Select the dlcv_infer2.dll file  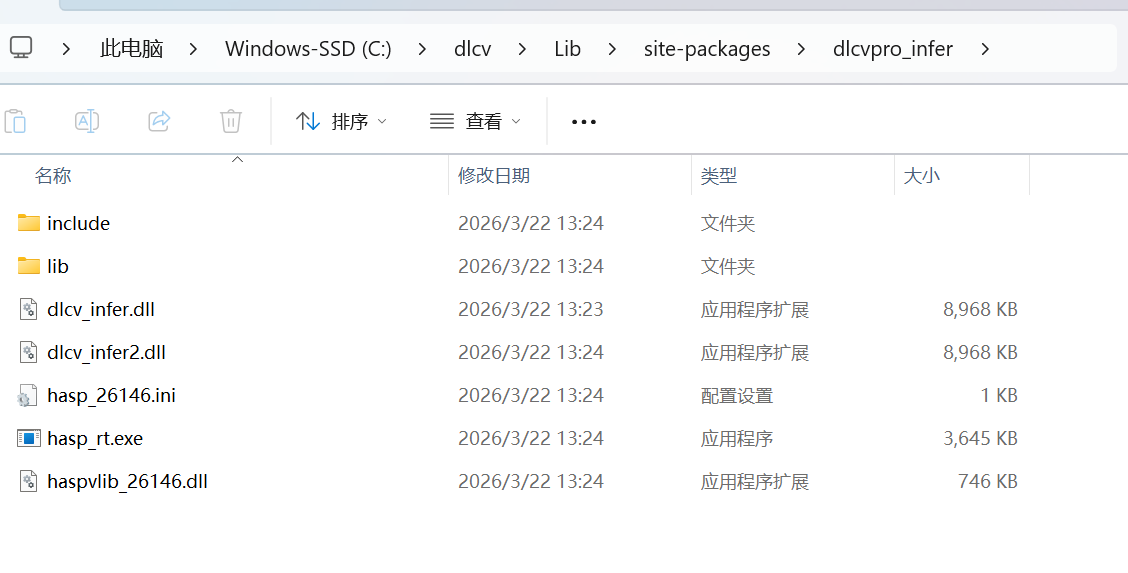tap(106, 352)
